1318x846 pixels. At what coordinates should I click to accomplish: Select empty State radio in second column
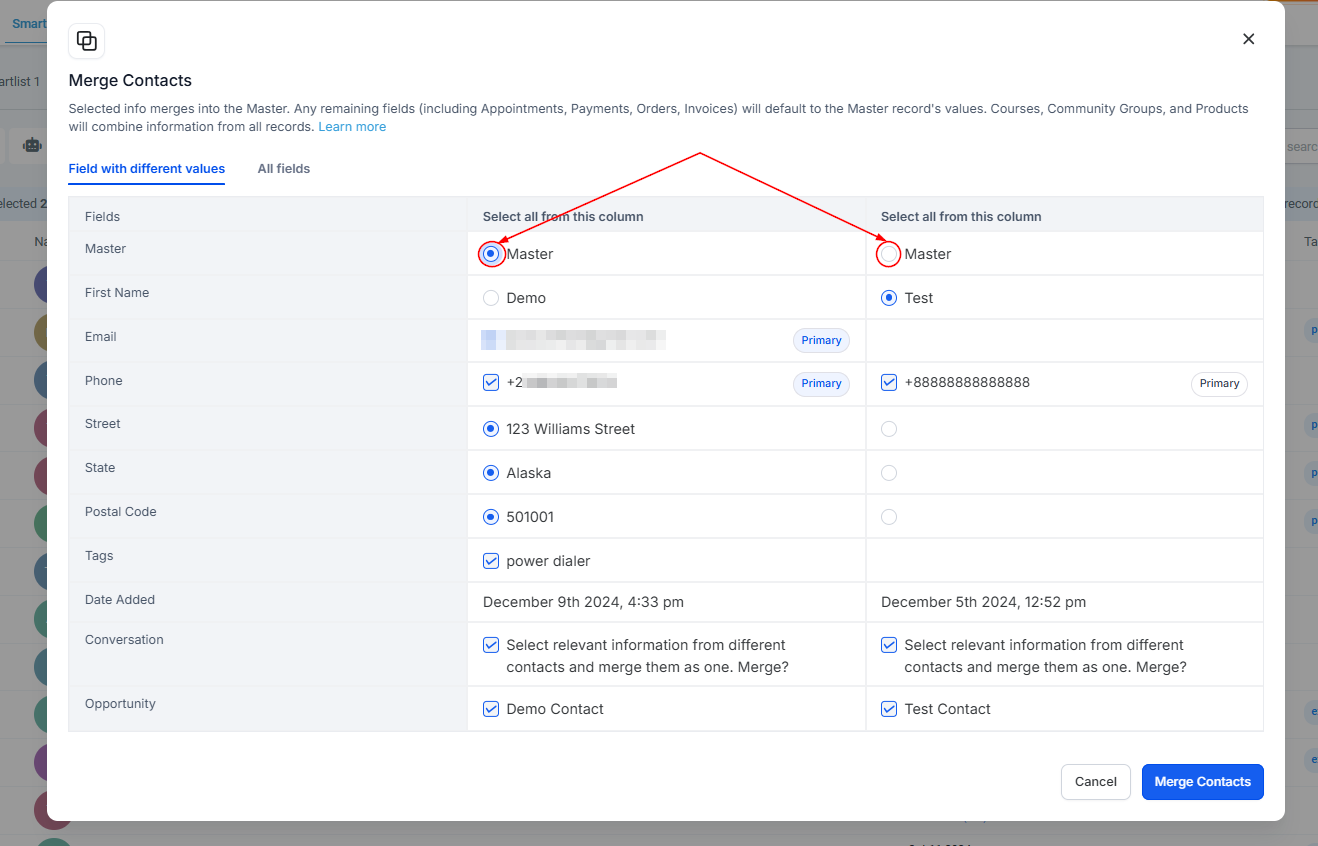pos(889,473)
